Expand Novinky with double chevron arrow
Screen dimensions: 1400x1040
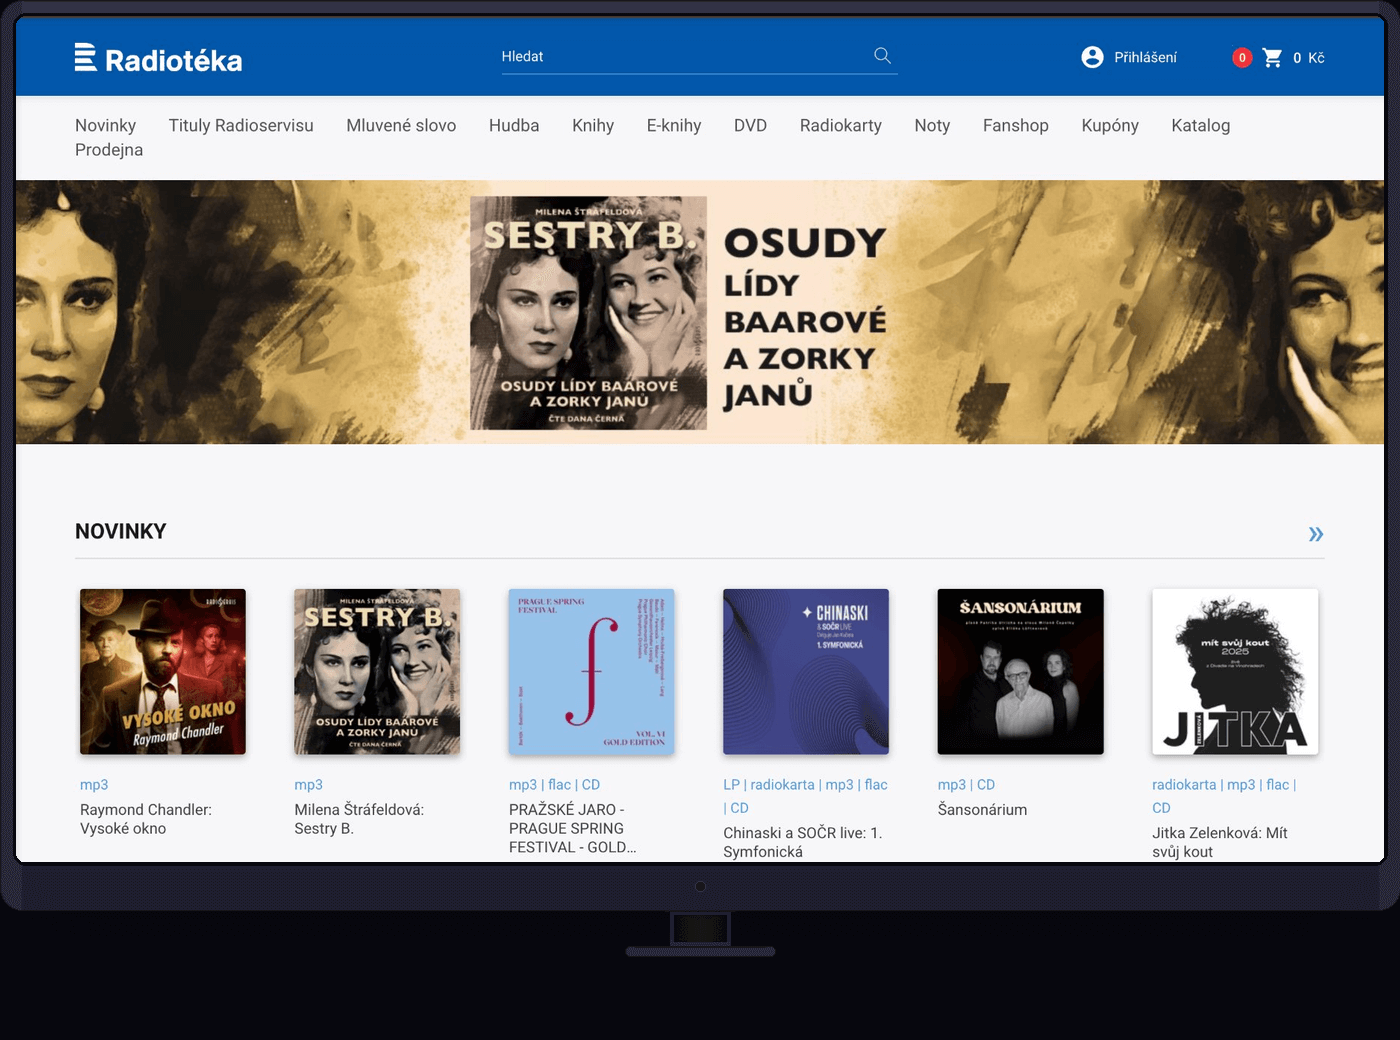(x=1315, y=534)
